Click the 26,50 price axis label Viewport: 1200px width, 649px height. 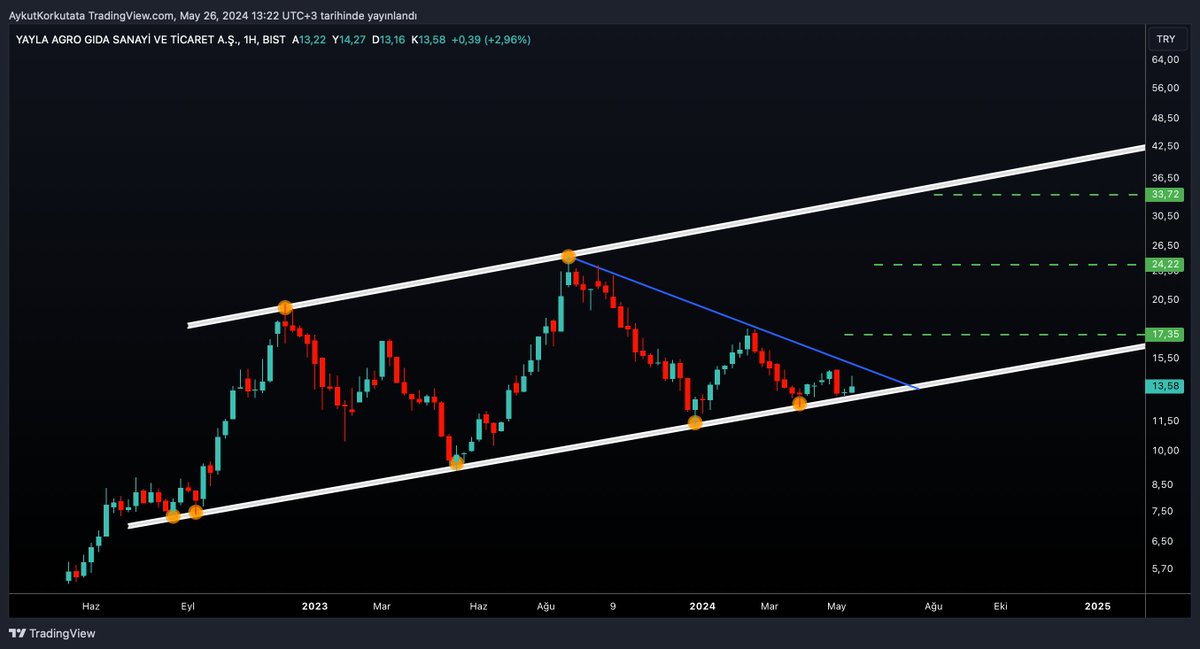(1165, 245)
